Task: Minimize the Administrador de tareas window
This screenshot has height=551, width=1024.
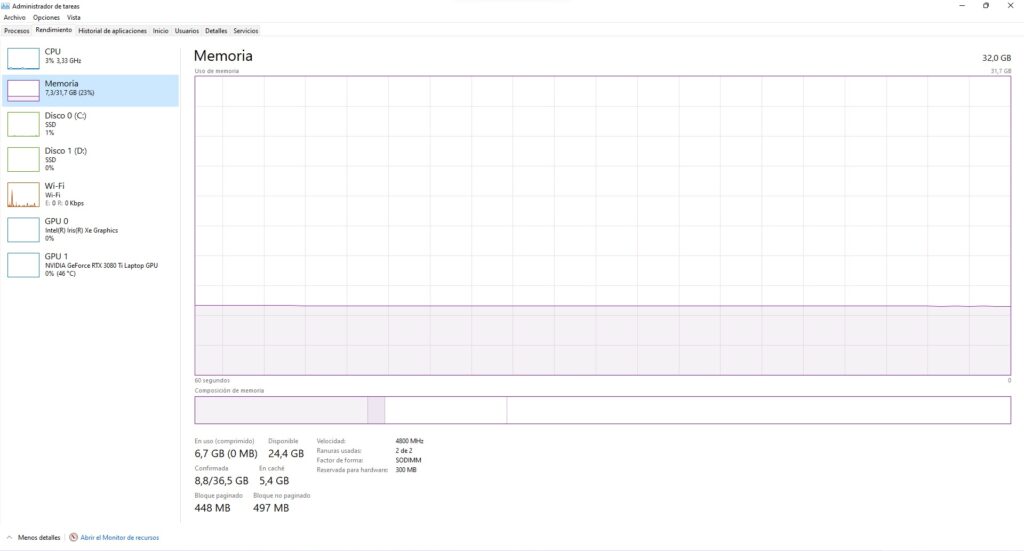Action: point(962,6)
